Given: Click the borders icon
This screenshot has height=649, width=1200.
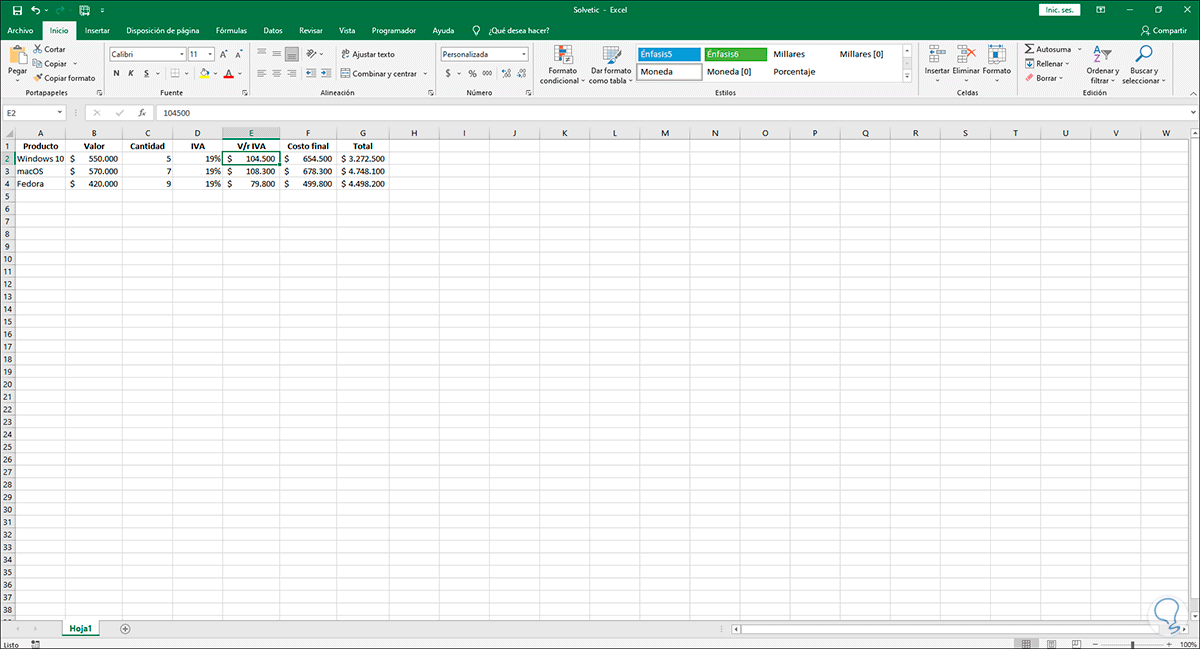Looking at the screenshot, I should tap(175, 73).
